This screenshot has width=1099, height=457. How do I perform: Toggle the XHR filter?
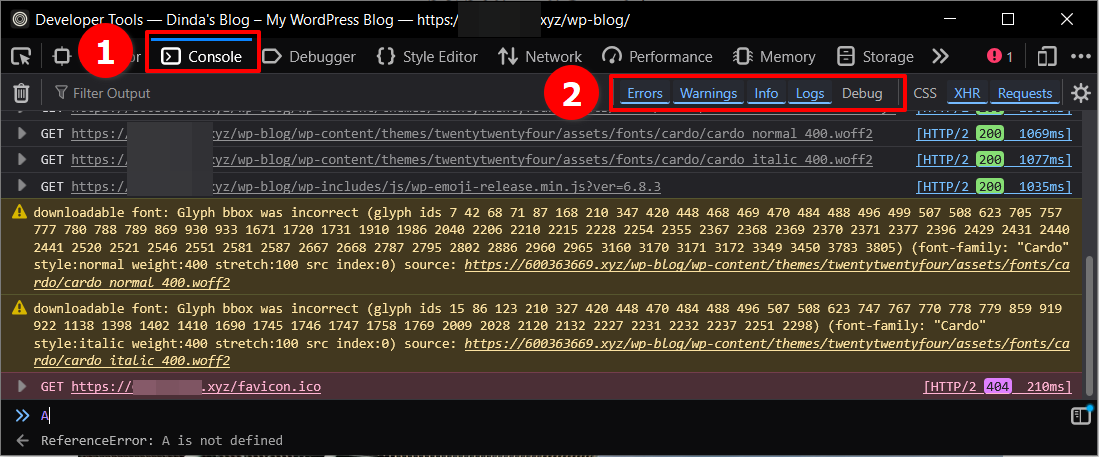click(x=967, y=93)
